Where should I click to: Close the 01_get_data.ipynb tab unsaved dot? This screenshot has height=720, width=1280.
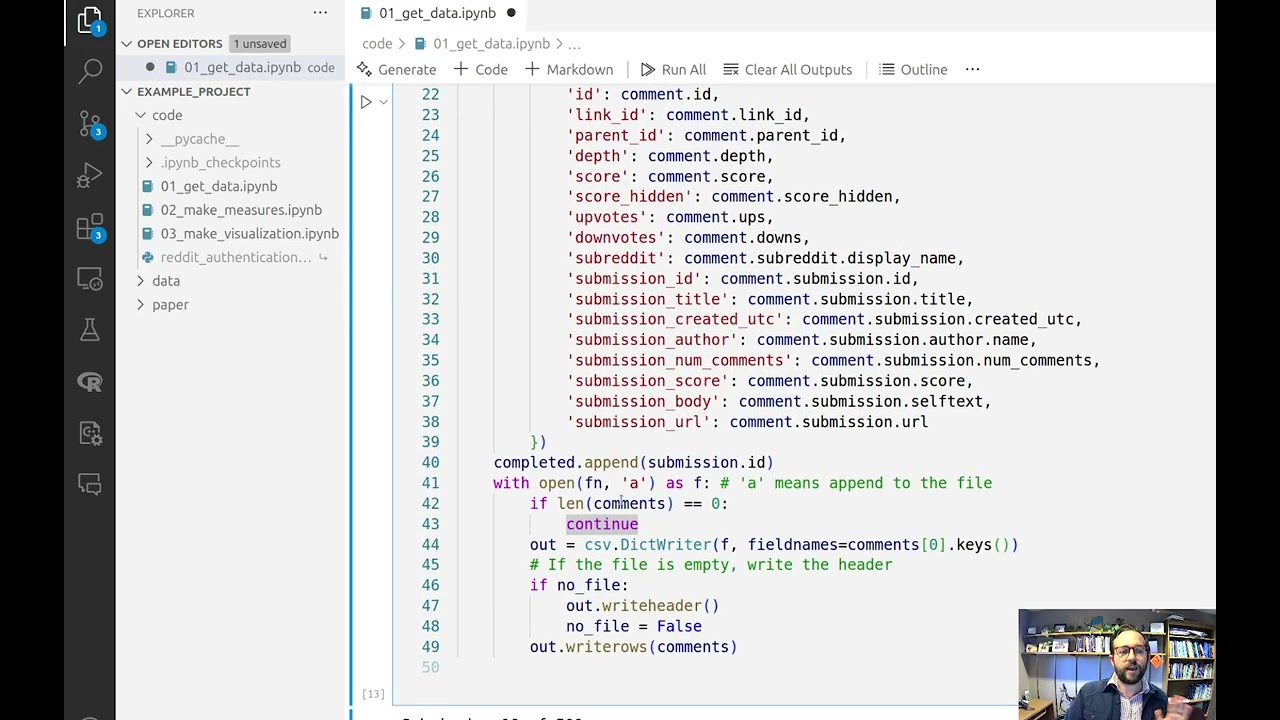pyautogui.click(x=511, y=13)
